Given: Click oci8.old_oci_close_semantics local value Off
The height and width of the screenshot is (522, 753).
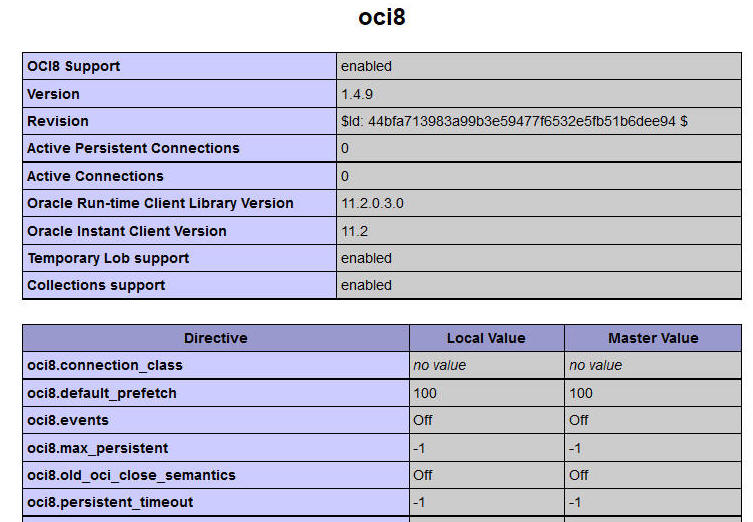Looking at the screenshot, I should tap(423, 475).
